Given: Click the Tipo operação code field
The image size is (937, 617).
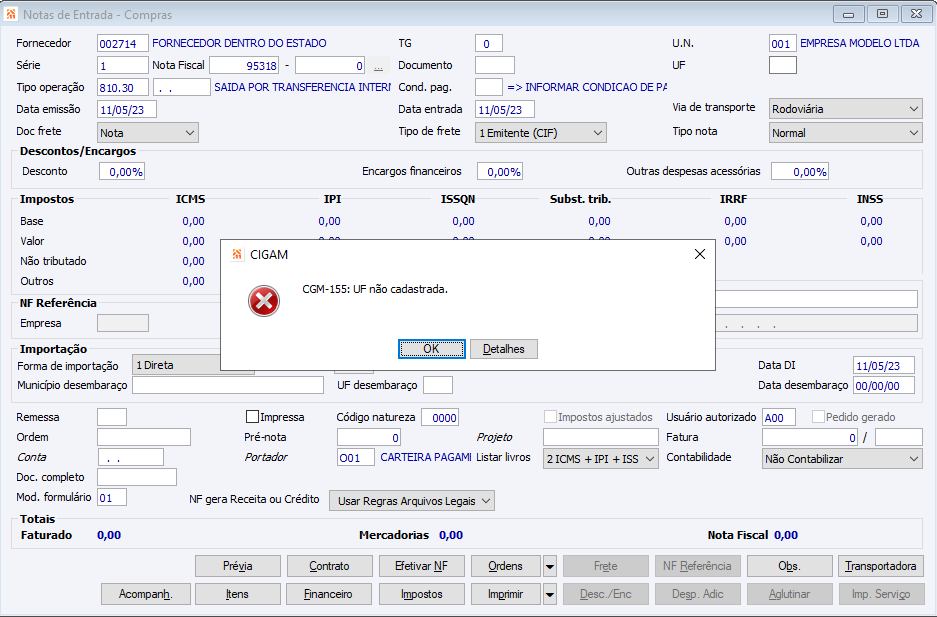Looking at the screenshot, I should pyautogui.click(x=123, y=87).
